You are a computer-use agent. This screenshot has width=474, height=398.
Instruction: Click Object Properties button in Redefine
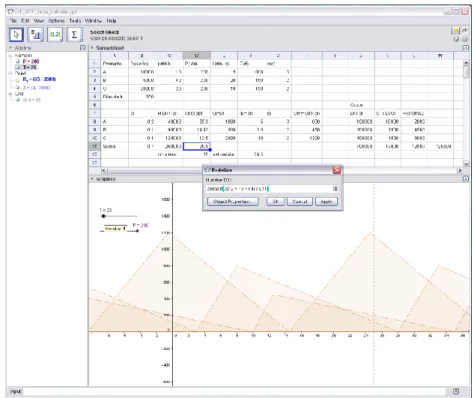pos(233,202)
